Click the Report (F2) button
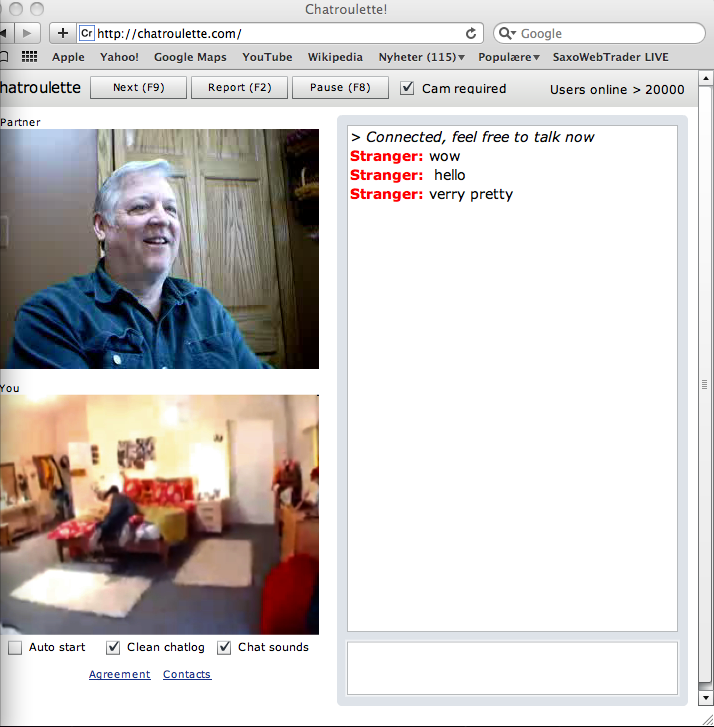Image resolution: width=714 pixels, height=727 pixels. pos(240,88)
